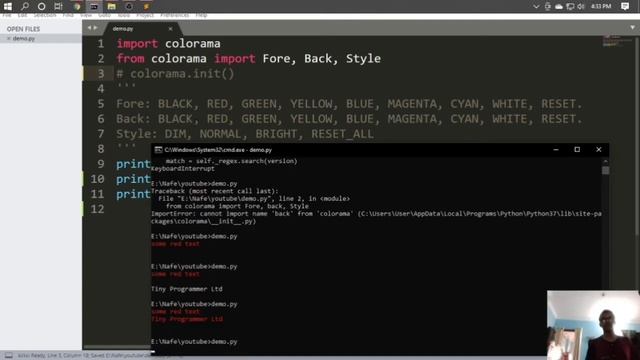Image resolution: width=640 pixels, height=360 pixels.
Task: Click the cmd scrollbar up arrow
Action: (x=605, y=161)
